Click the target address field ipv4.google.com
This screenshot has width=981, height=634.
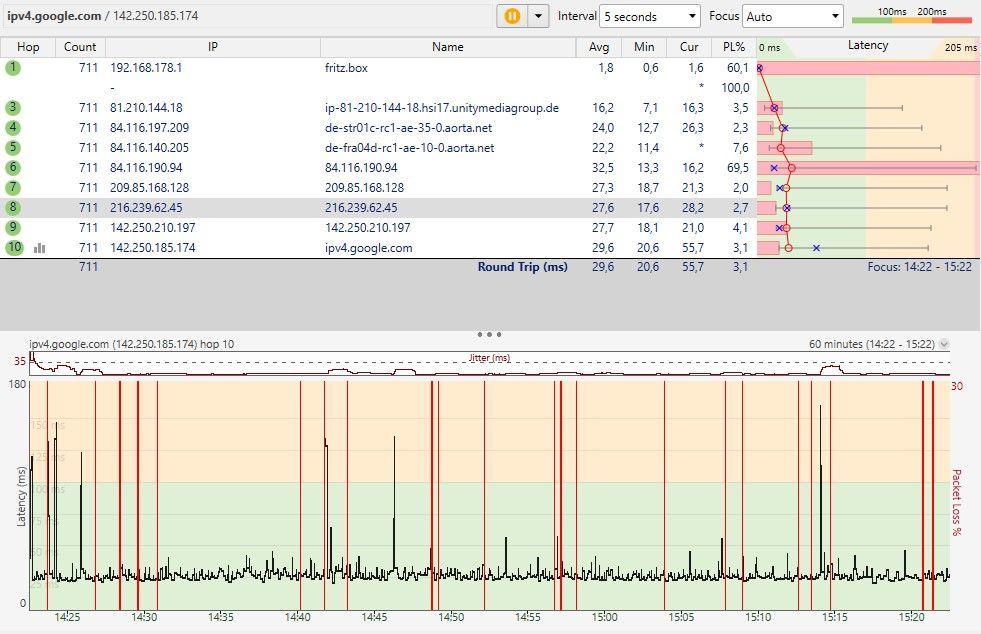(247, 16)
